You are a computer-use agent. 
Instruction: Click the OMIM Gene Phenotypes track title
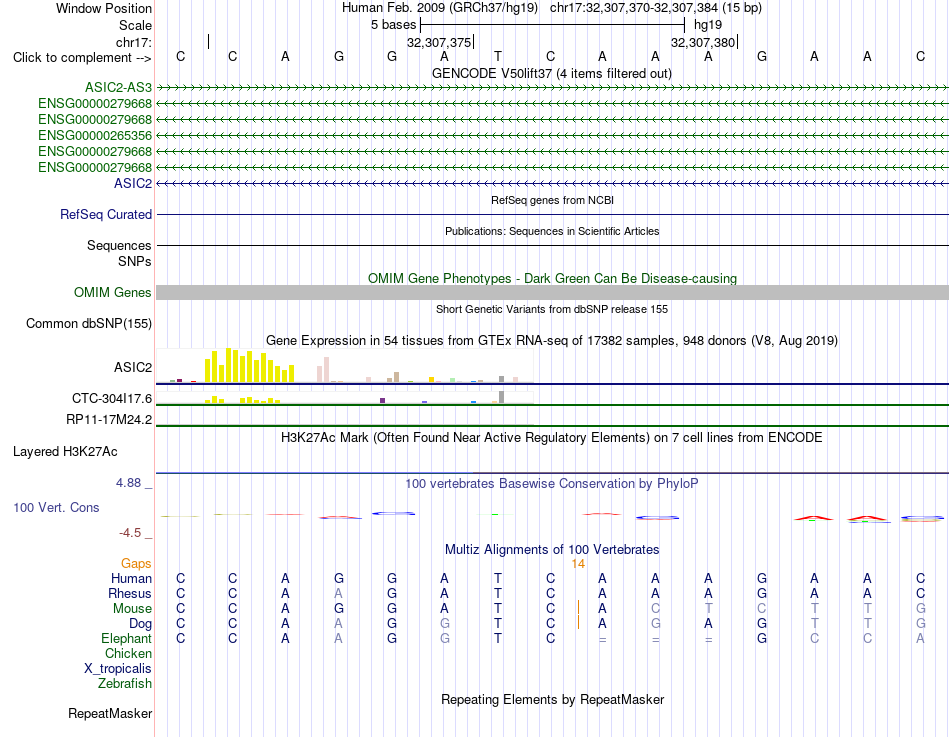[x=553, y=278]
